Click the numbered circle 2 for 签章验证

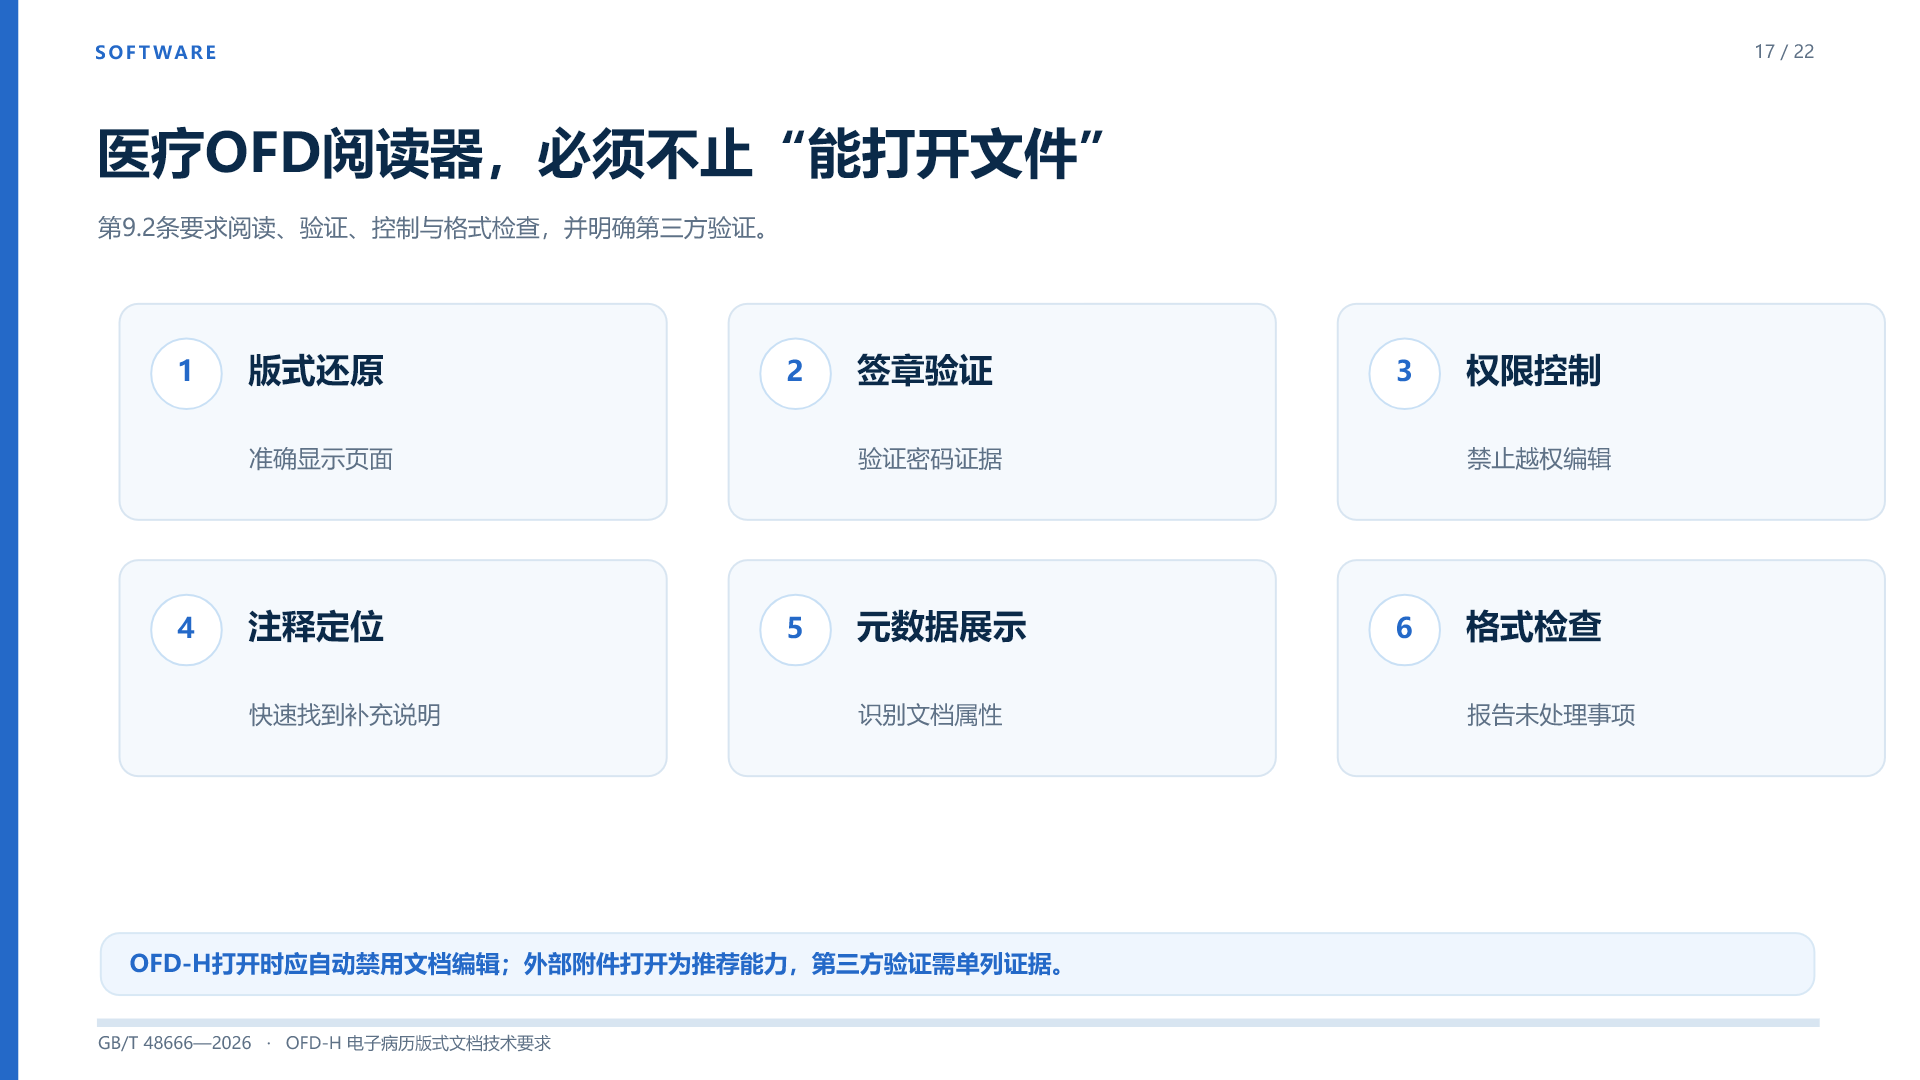click(x=795, y=373)
